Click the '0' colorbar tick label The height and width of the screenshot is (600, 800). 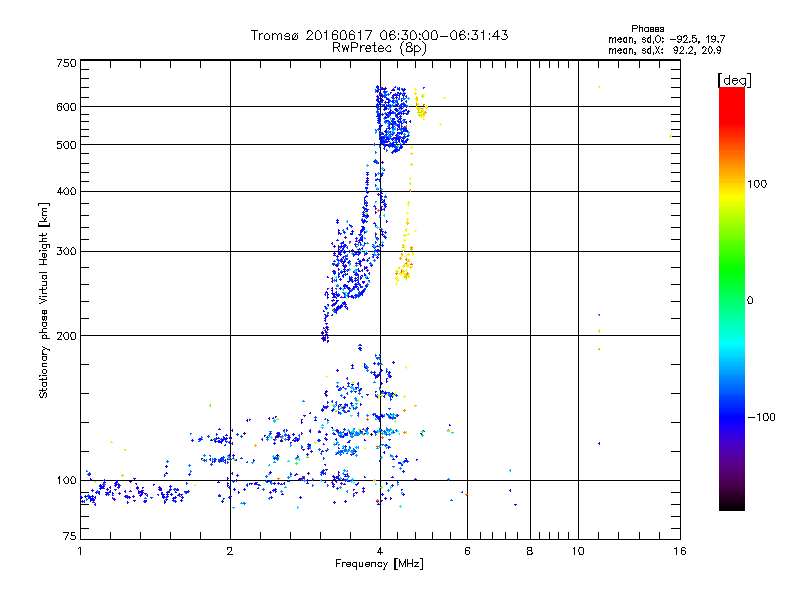(749, 301)
